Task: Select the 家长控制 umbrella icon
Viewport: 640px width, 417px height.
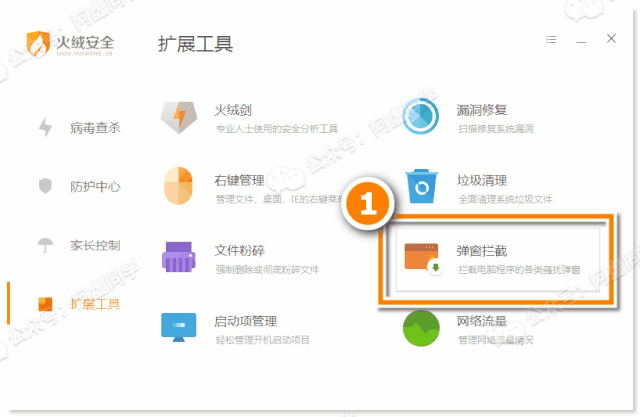Action: coord(45,245)
